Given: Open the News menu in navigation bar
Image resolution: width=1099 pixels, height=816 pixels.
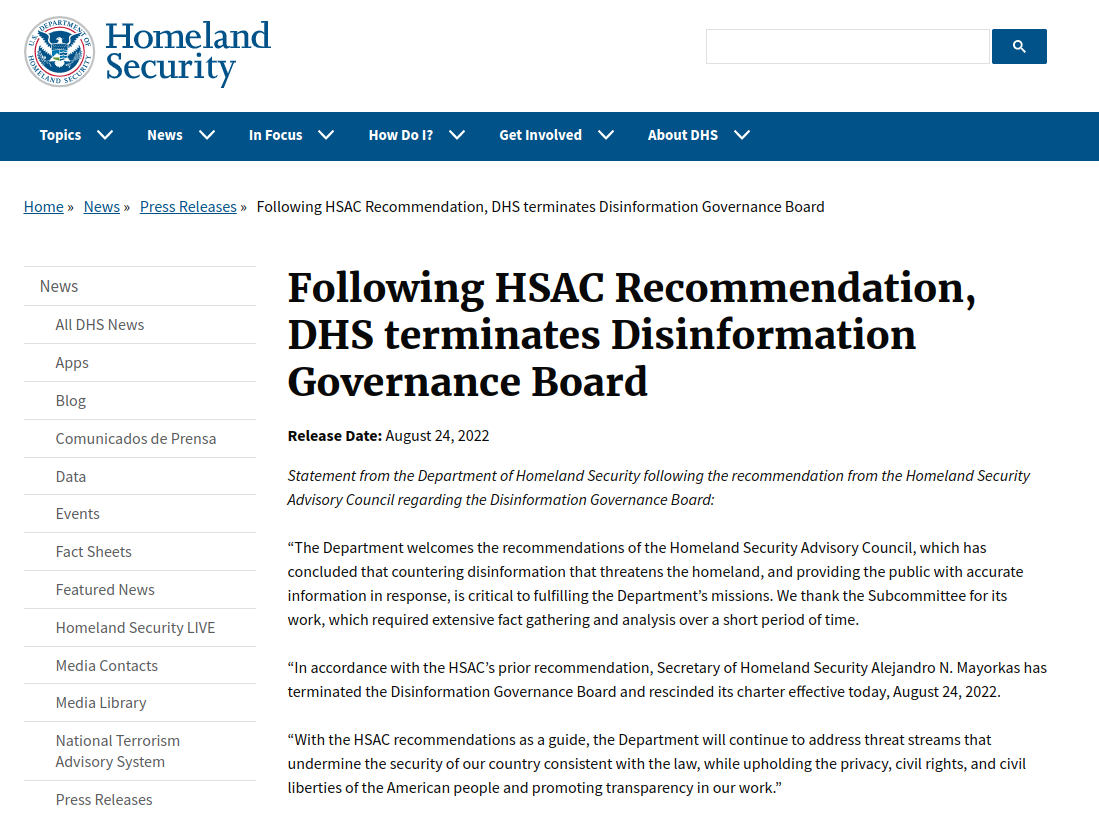Looking at the screenshot, I should coord(165,135).
